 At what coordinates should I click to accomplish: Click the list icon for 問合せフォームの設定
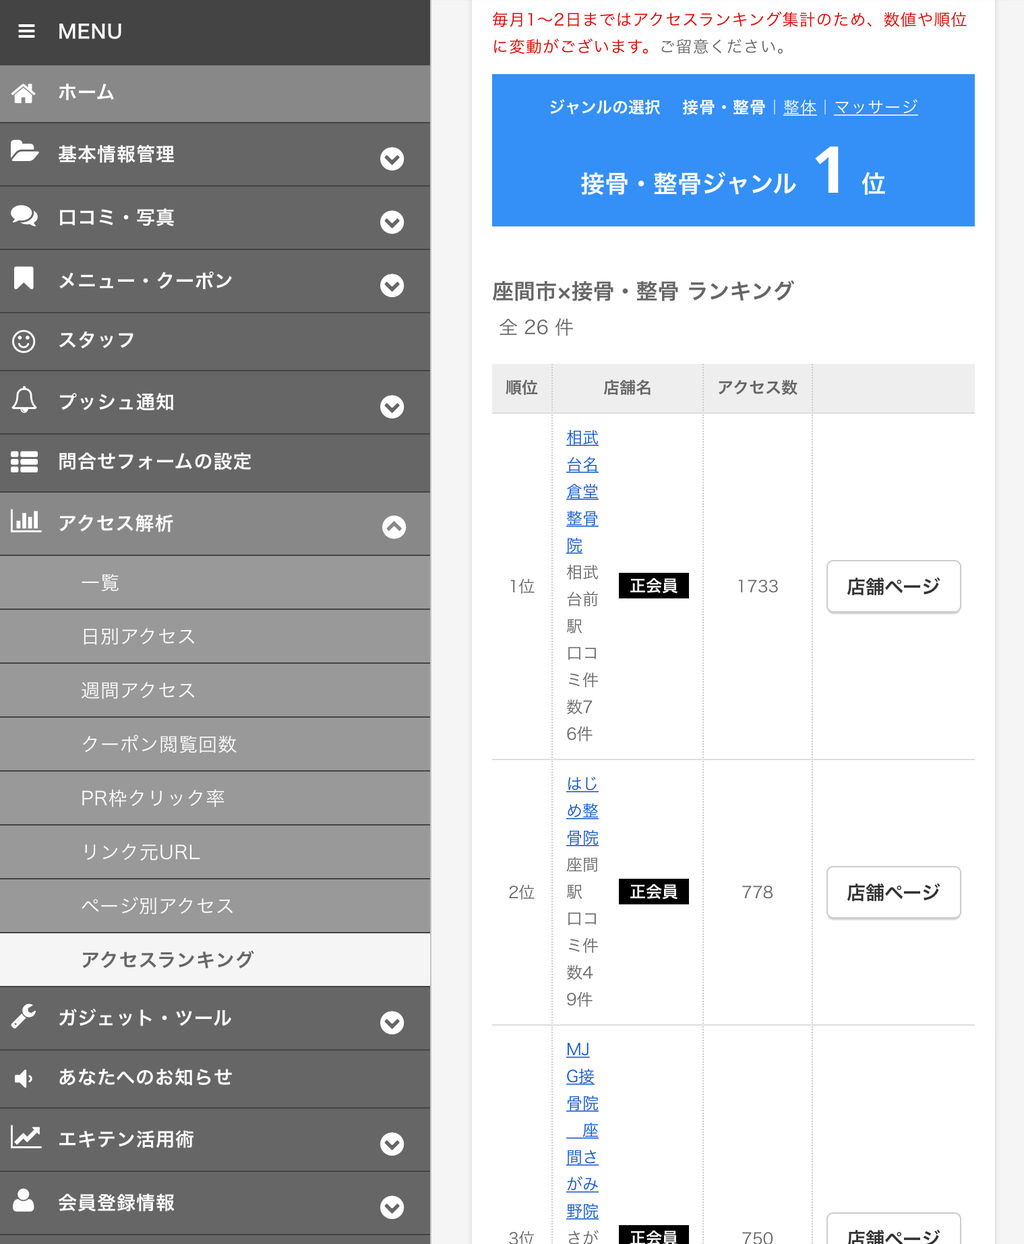(24, 461)
